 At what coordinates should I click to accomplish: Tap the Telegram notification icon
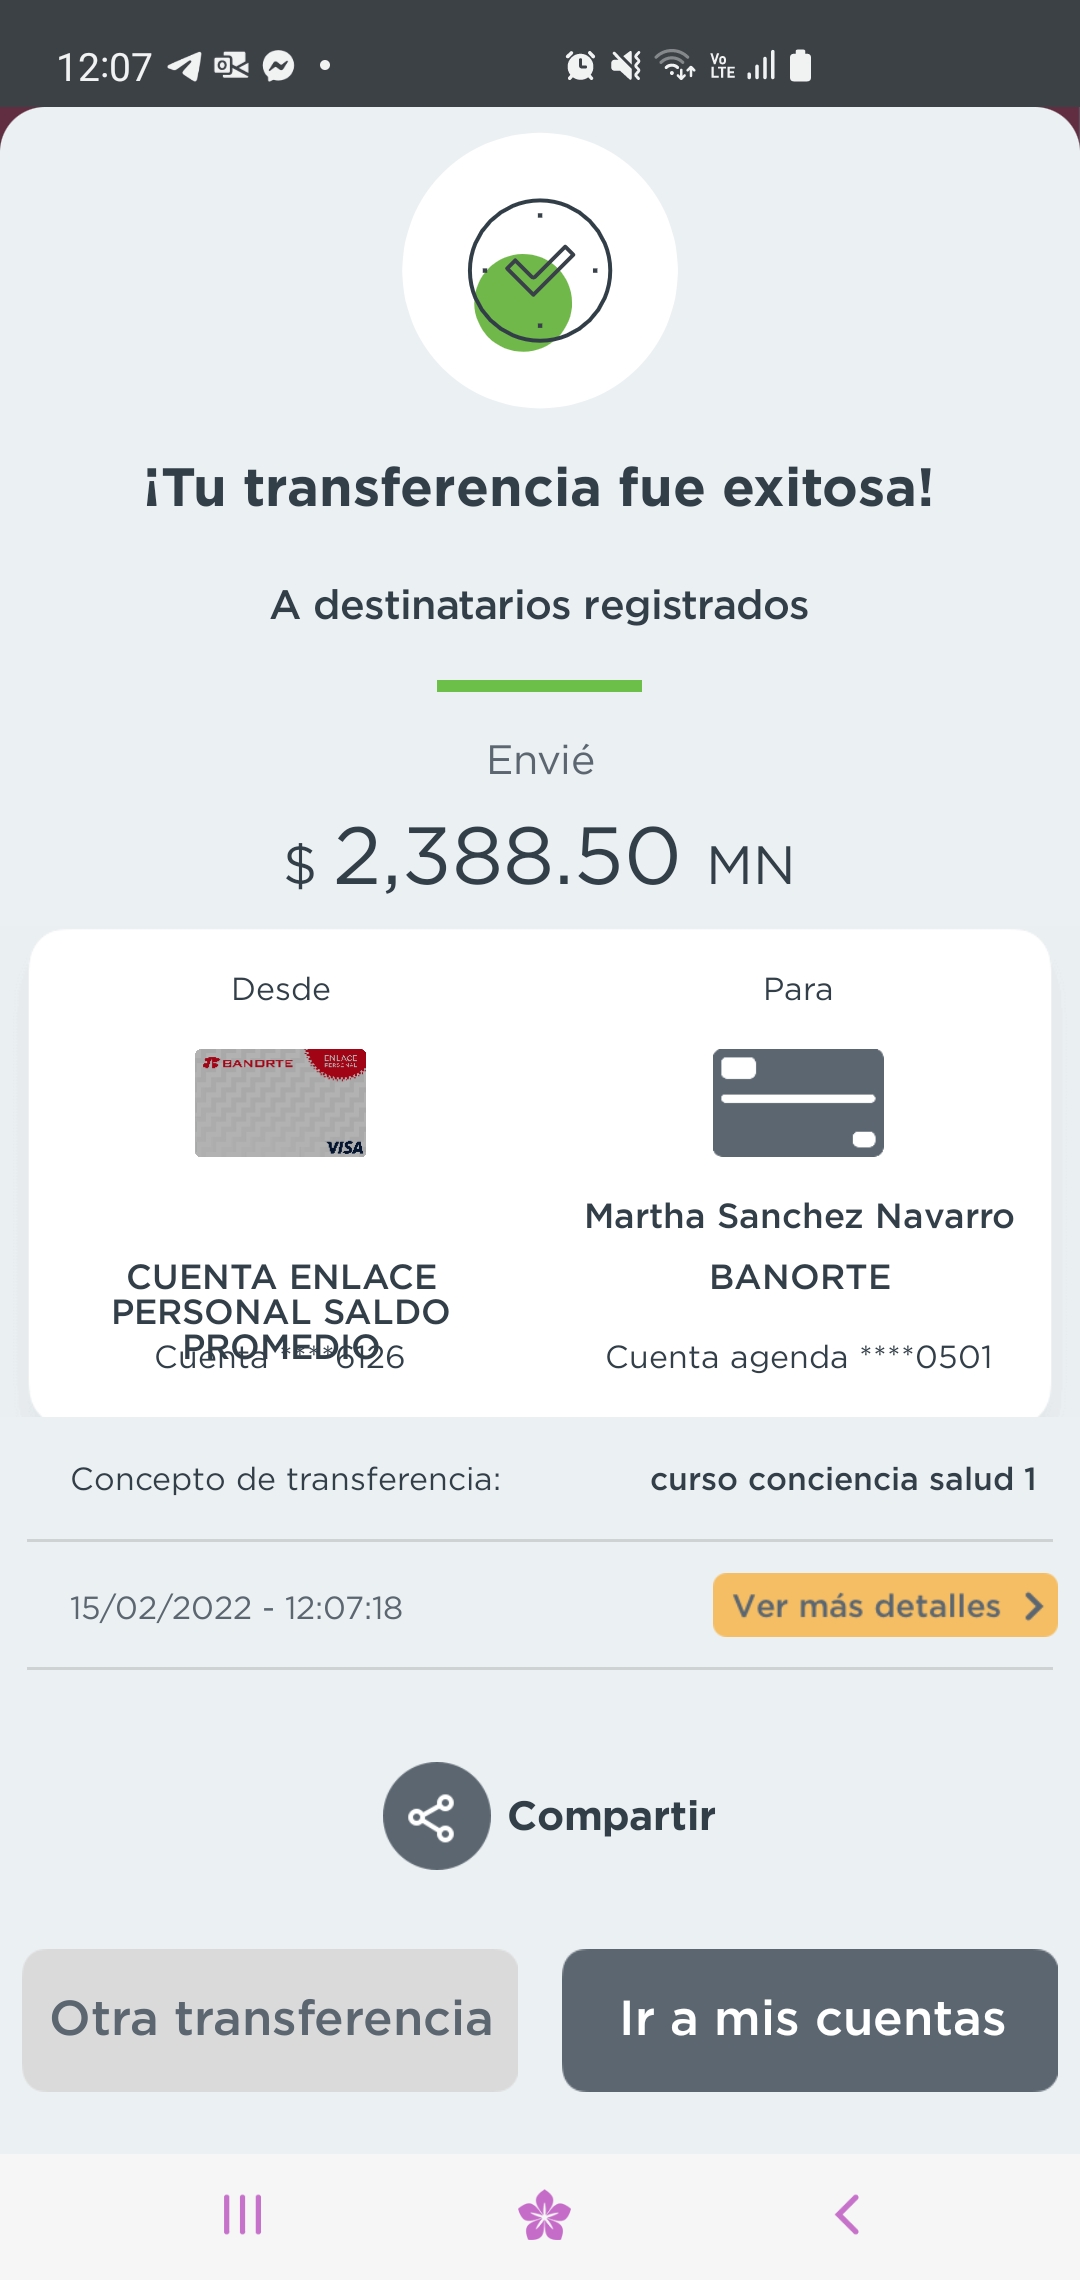tap(184, 66)
